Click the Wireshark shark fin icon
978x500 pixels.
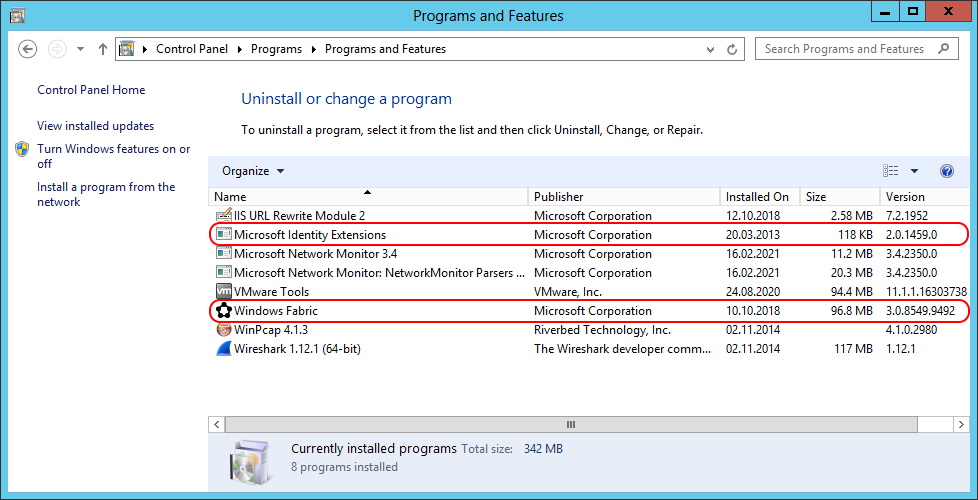223,349
